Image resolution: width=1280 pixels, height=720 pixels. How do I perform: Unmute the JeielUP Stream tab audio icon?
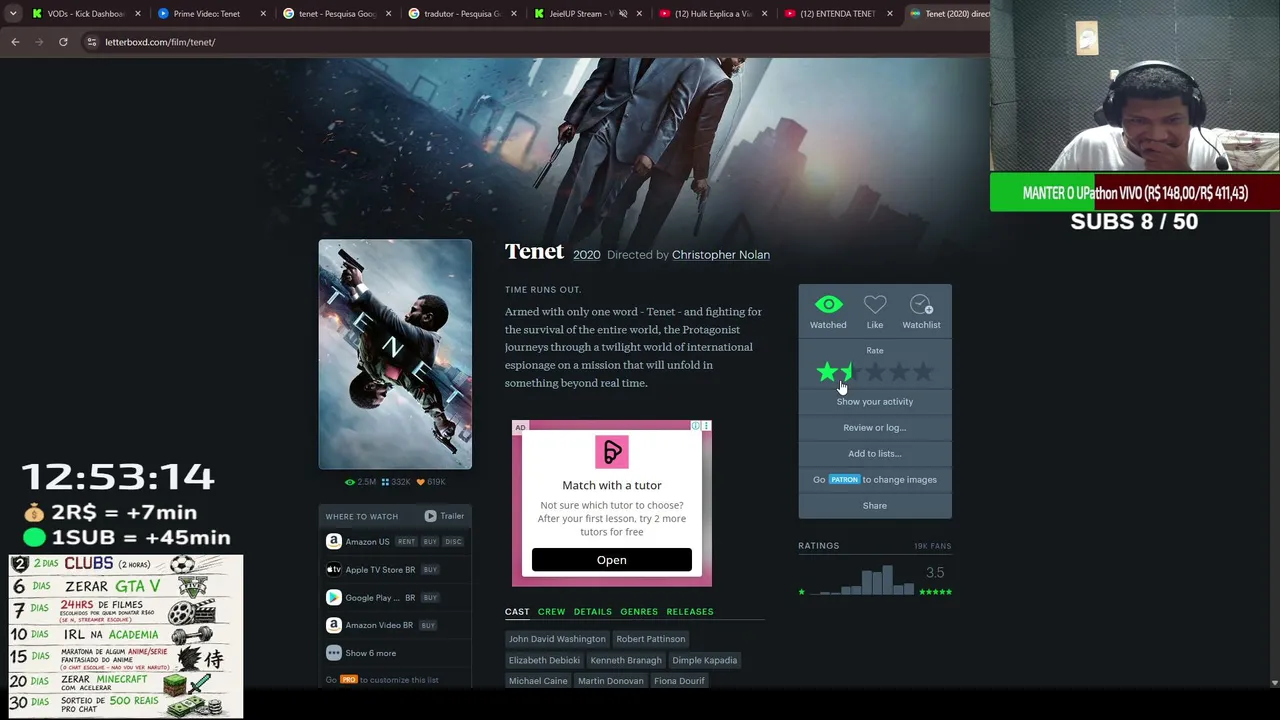click(622, 14)
